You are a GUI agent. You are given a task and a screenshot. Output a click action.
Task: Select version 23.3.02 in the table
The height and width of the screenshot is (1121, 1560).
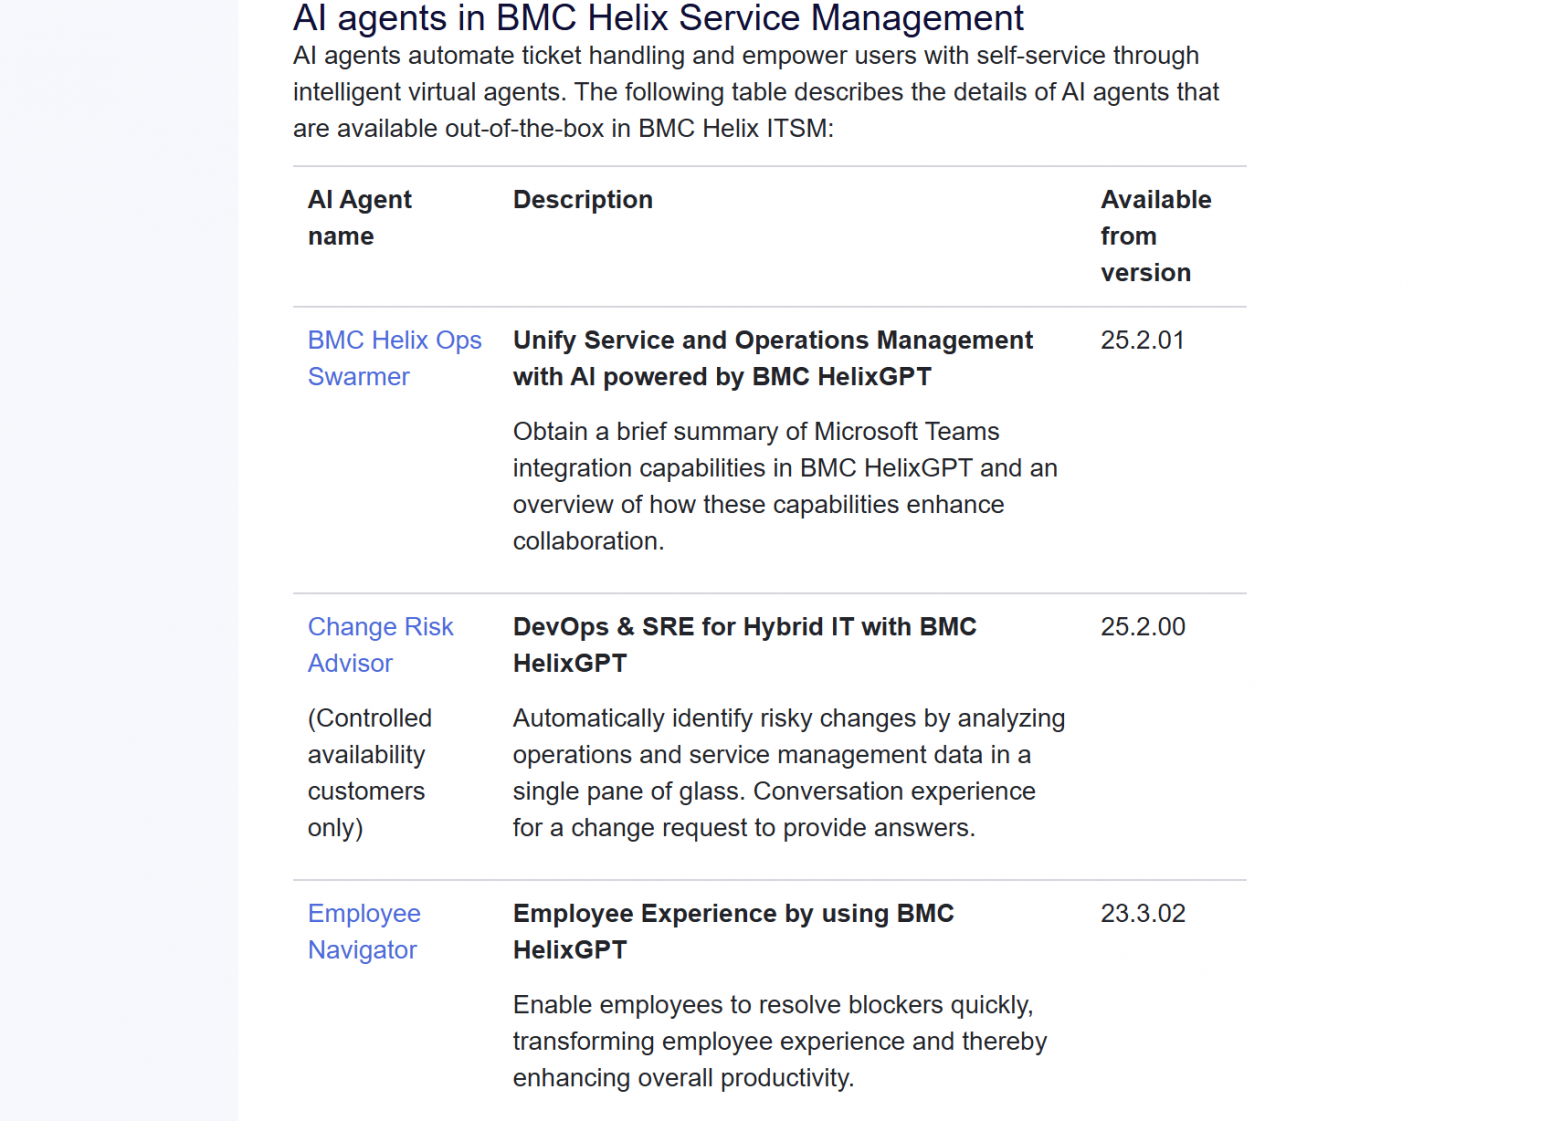tap(1142, 914)
